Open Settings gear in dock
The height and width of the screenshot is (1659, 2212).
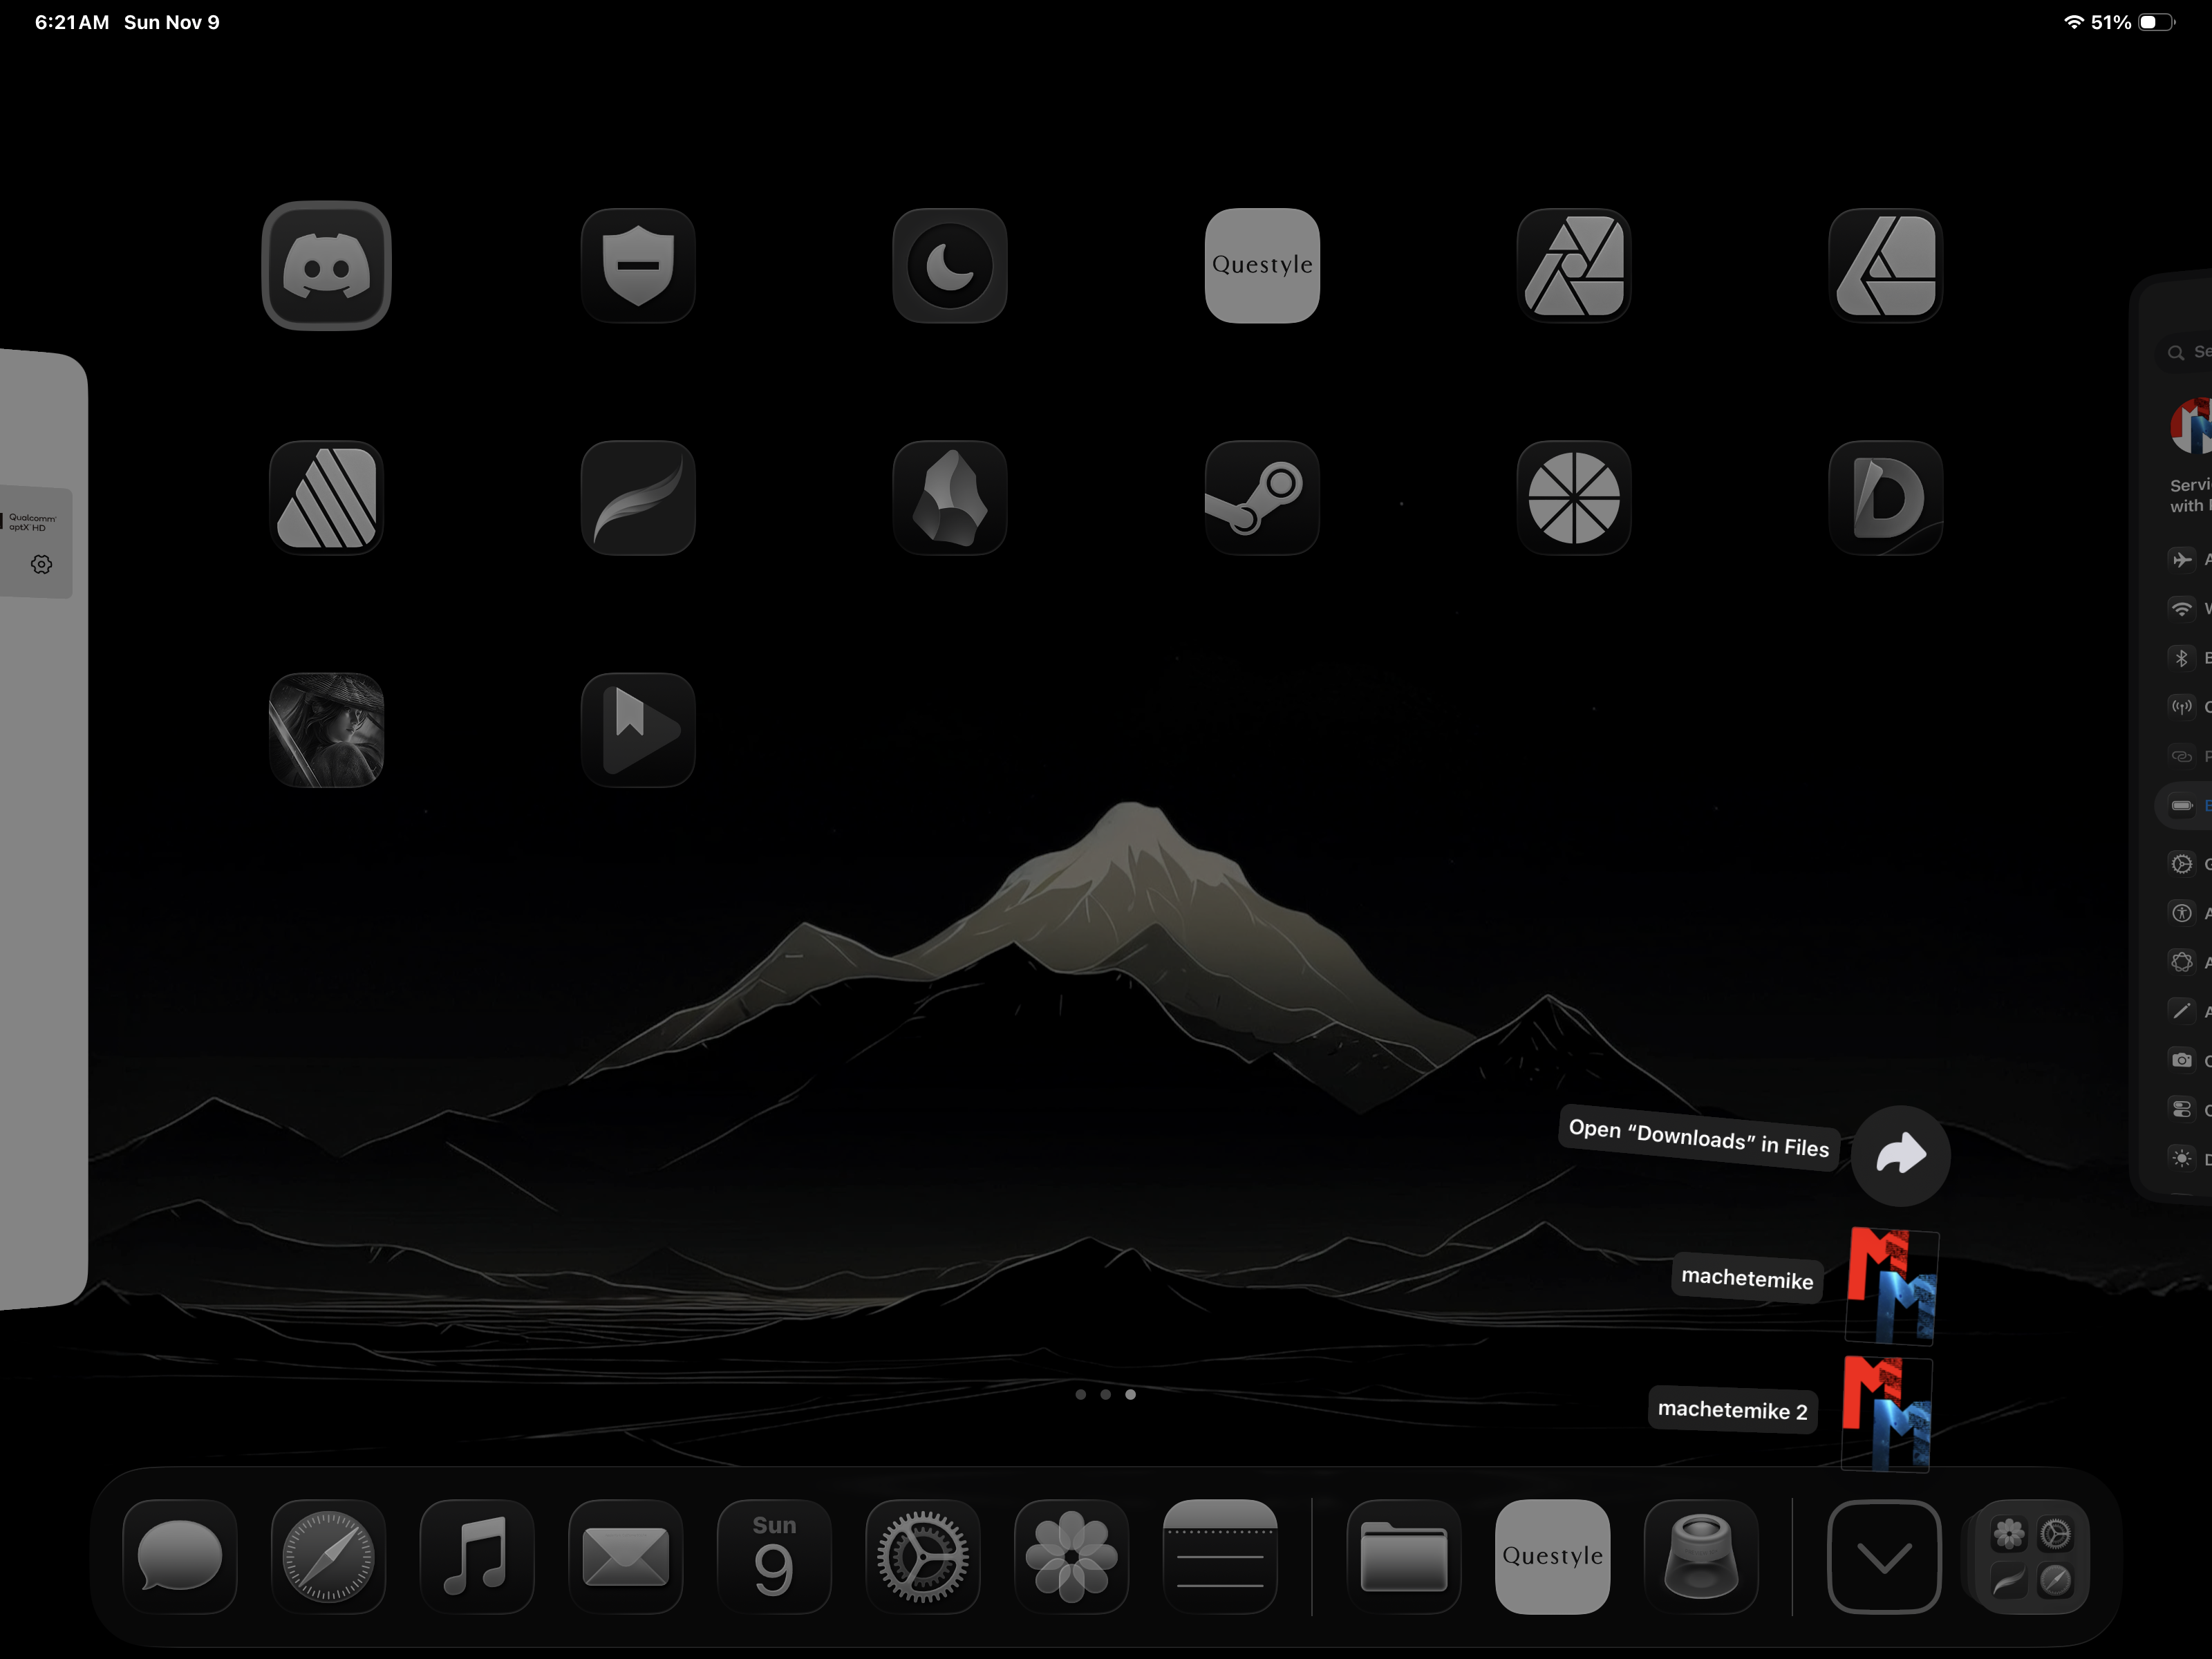pos(922,1556)
